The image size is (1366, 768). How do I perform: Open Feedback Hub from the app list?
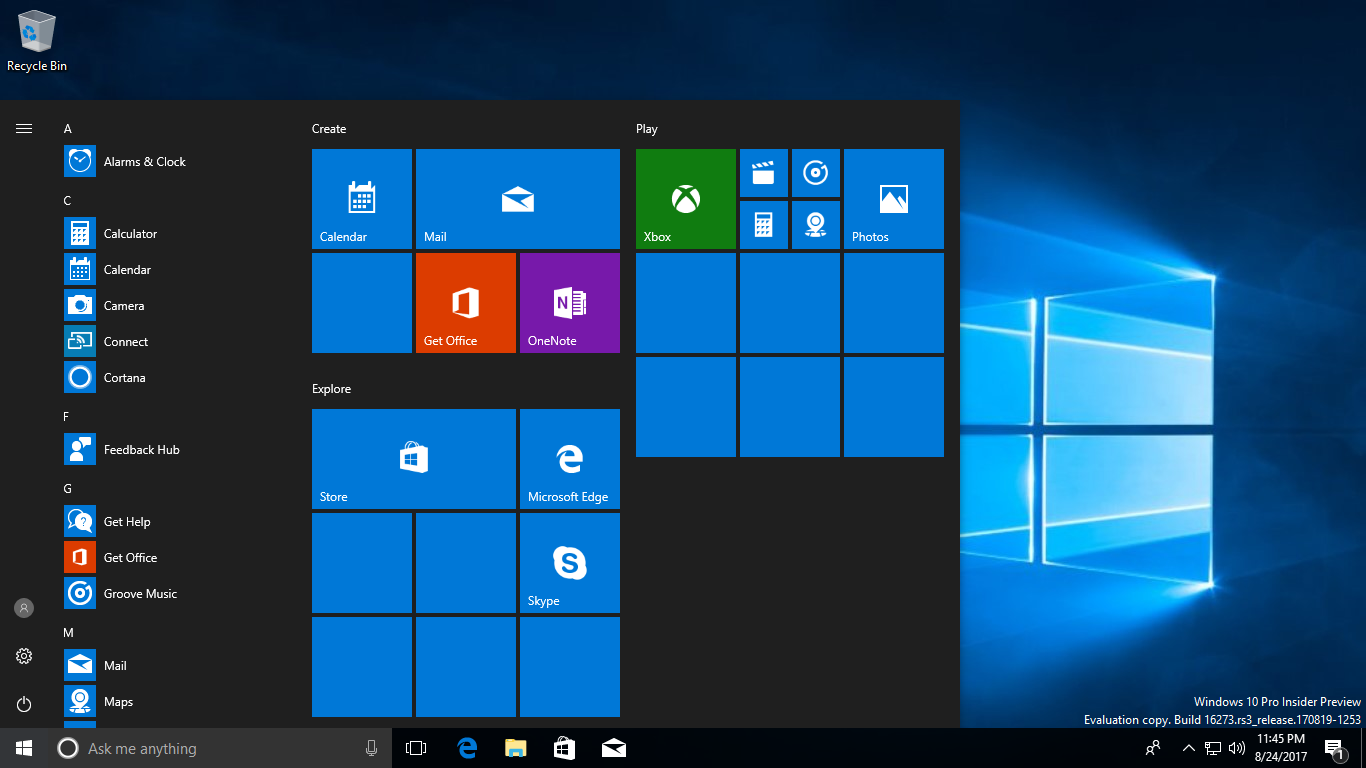tap(176, 450)
